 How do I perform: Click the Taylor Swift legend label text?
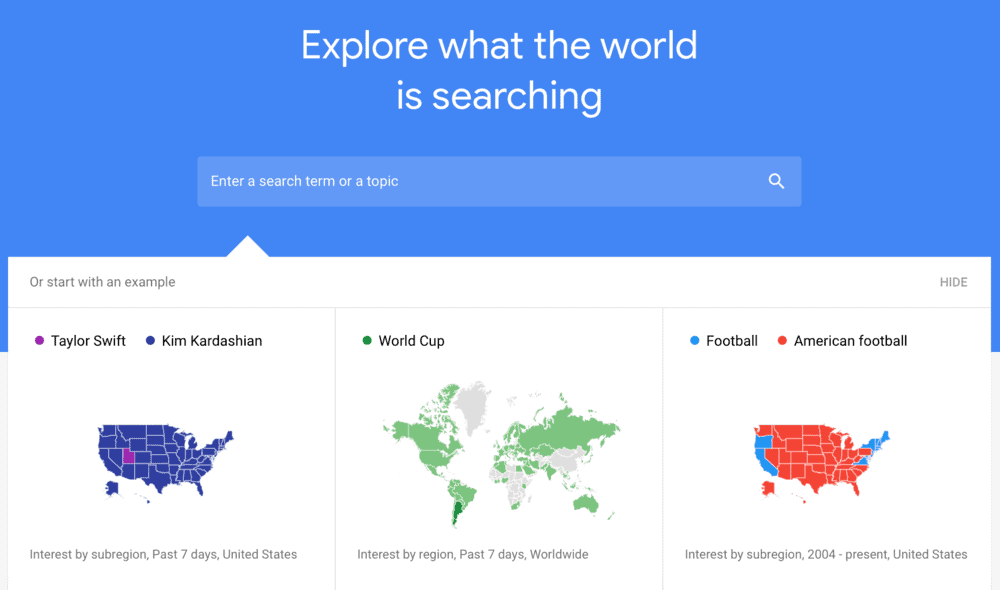88,340
